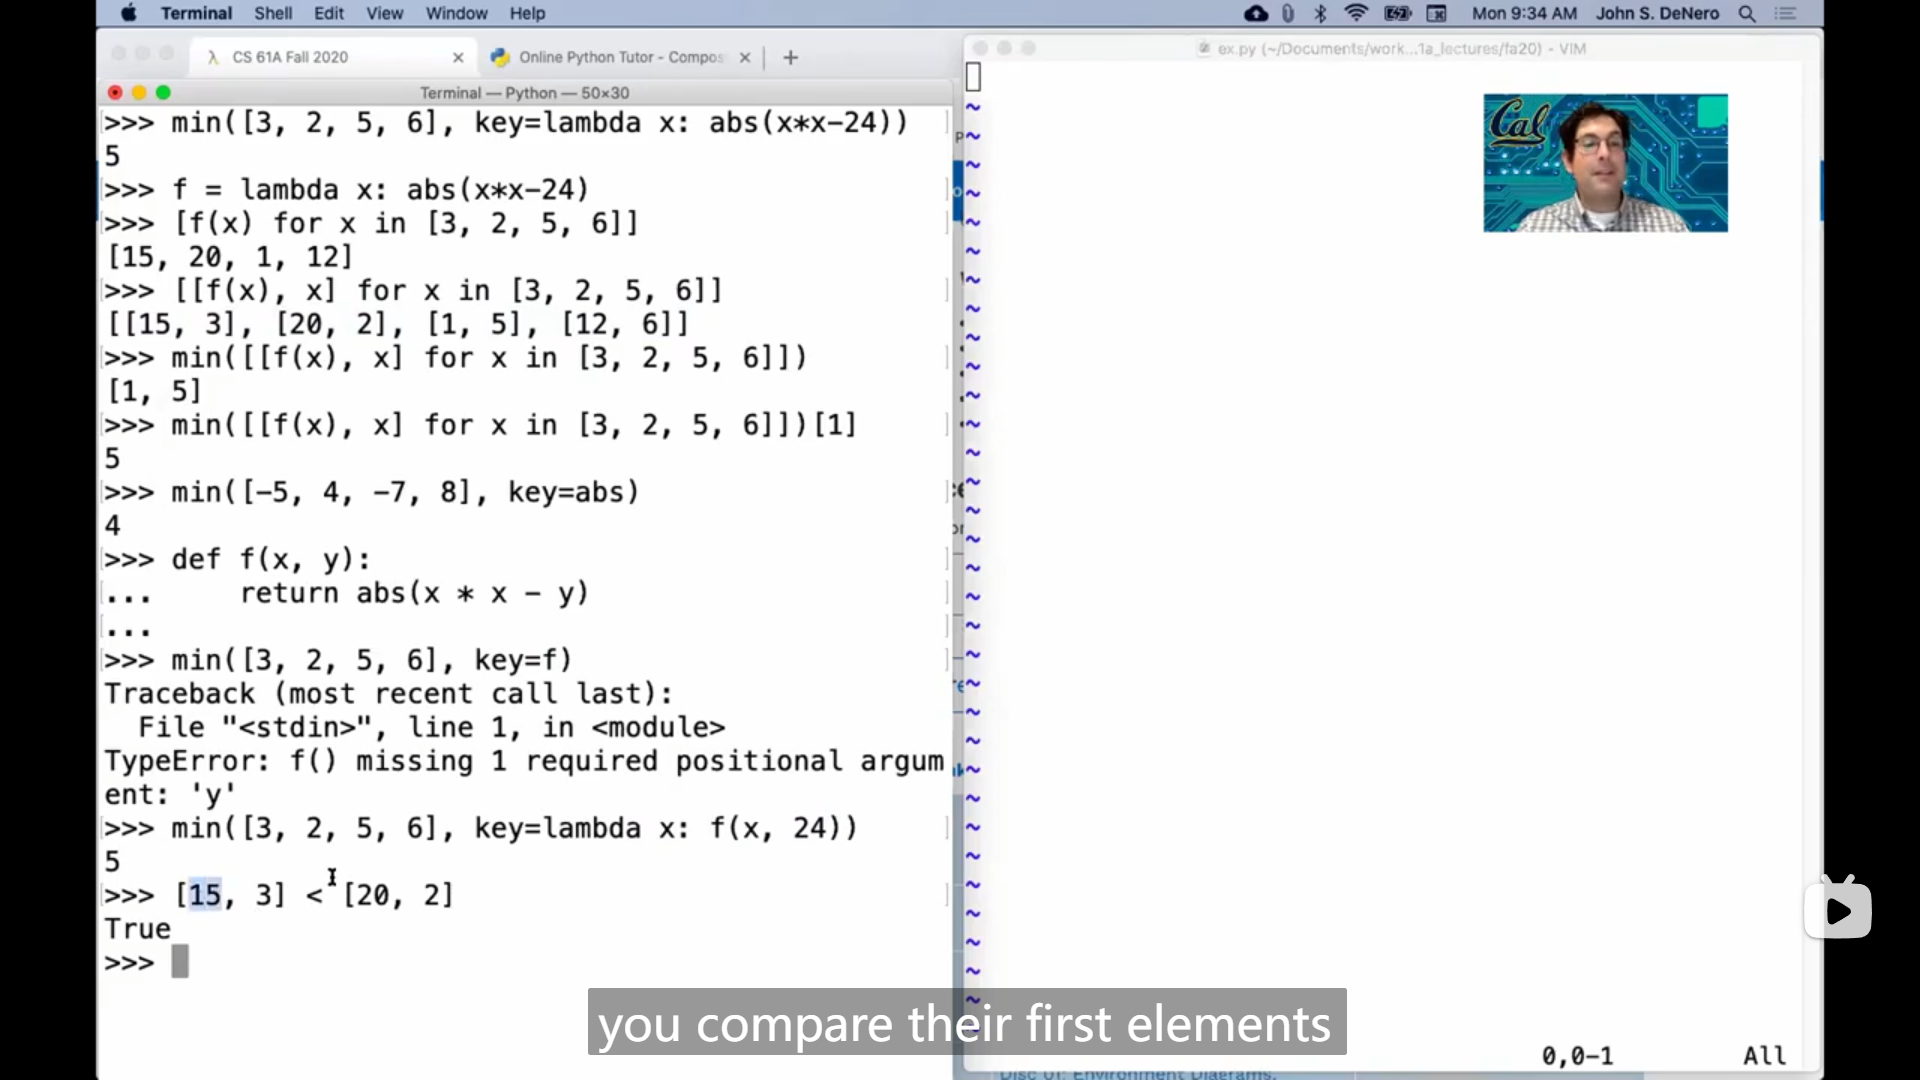The image size is (1920, 1080).
Task: Open the Shell menu
Action: [x=273, y=13]
